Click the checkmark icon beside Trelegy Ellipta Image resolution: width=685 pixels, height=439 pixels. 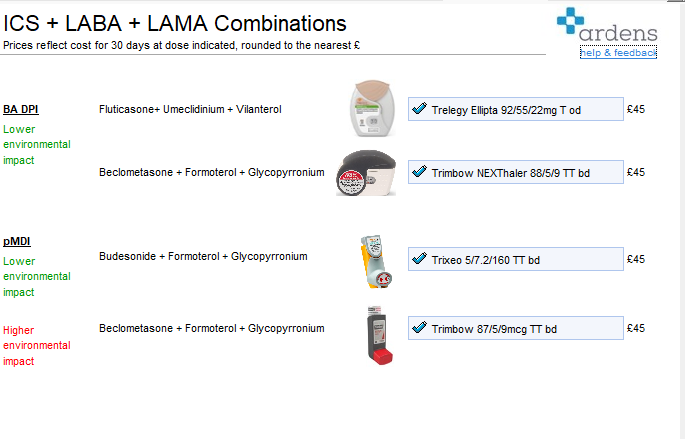[420, 109]
